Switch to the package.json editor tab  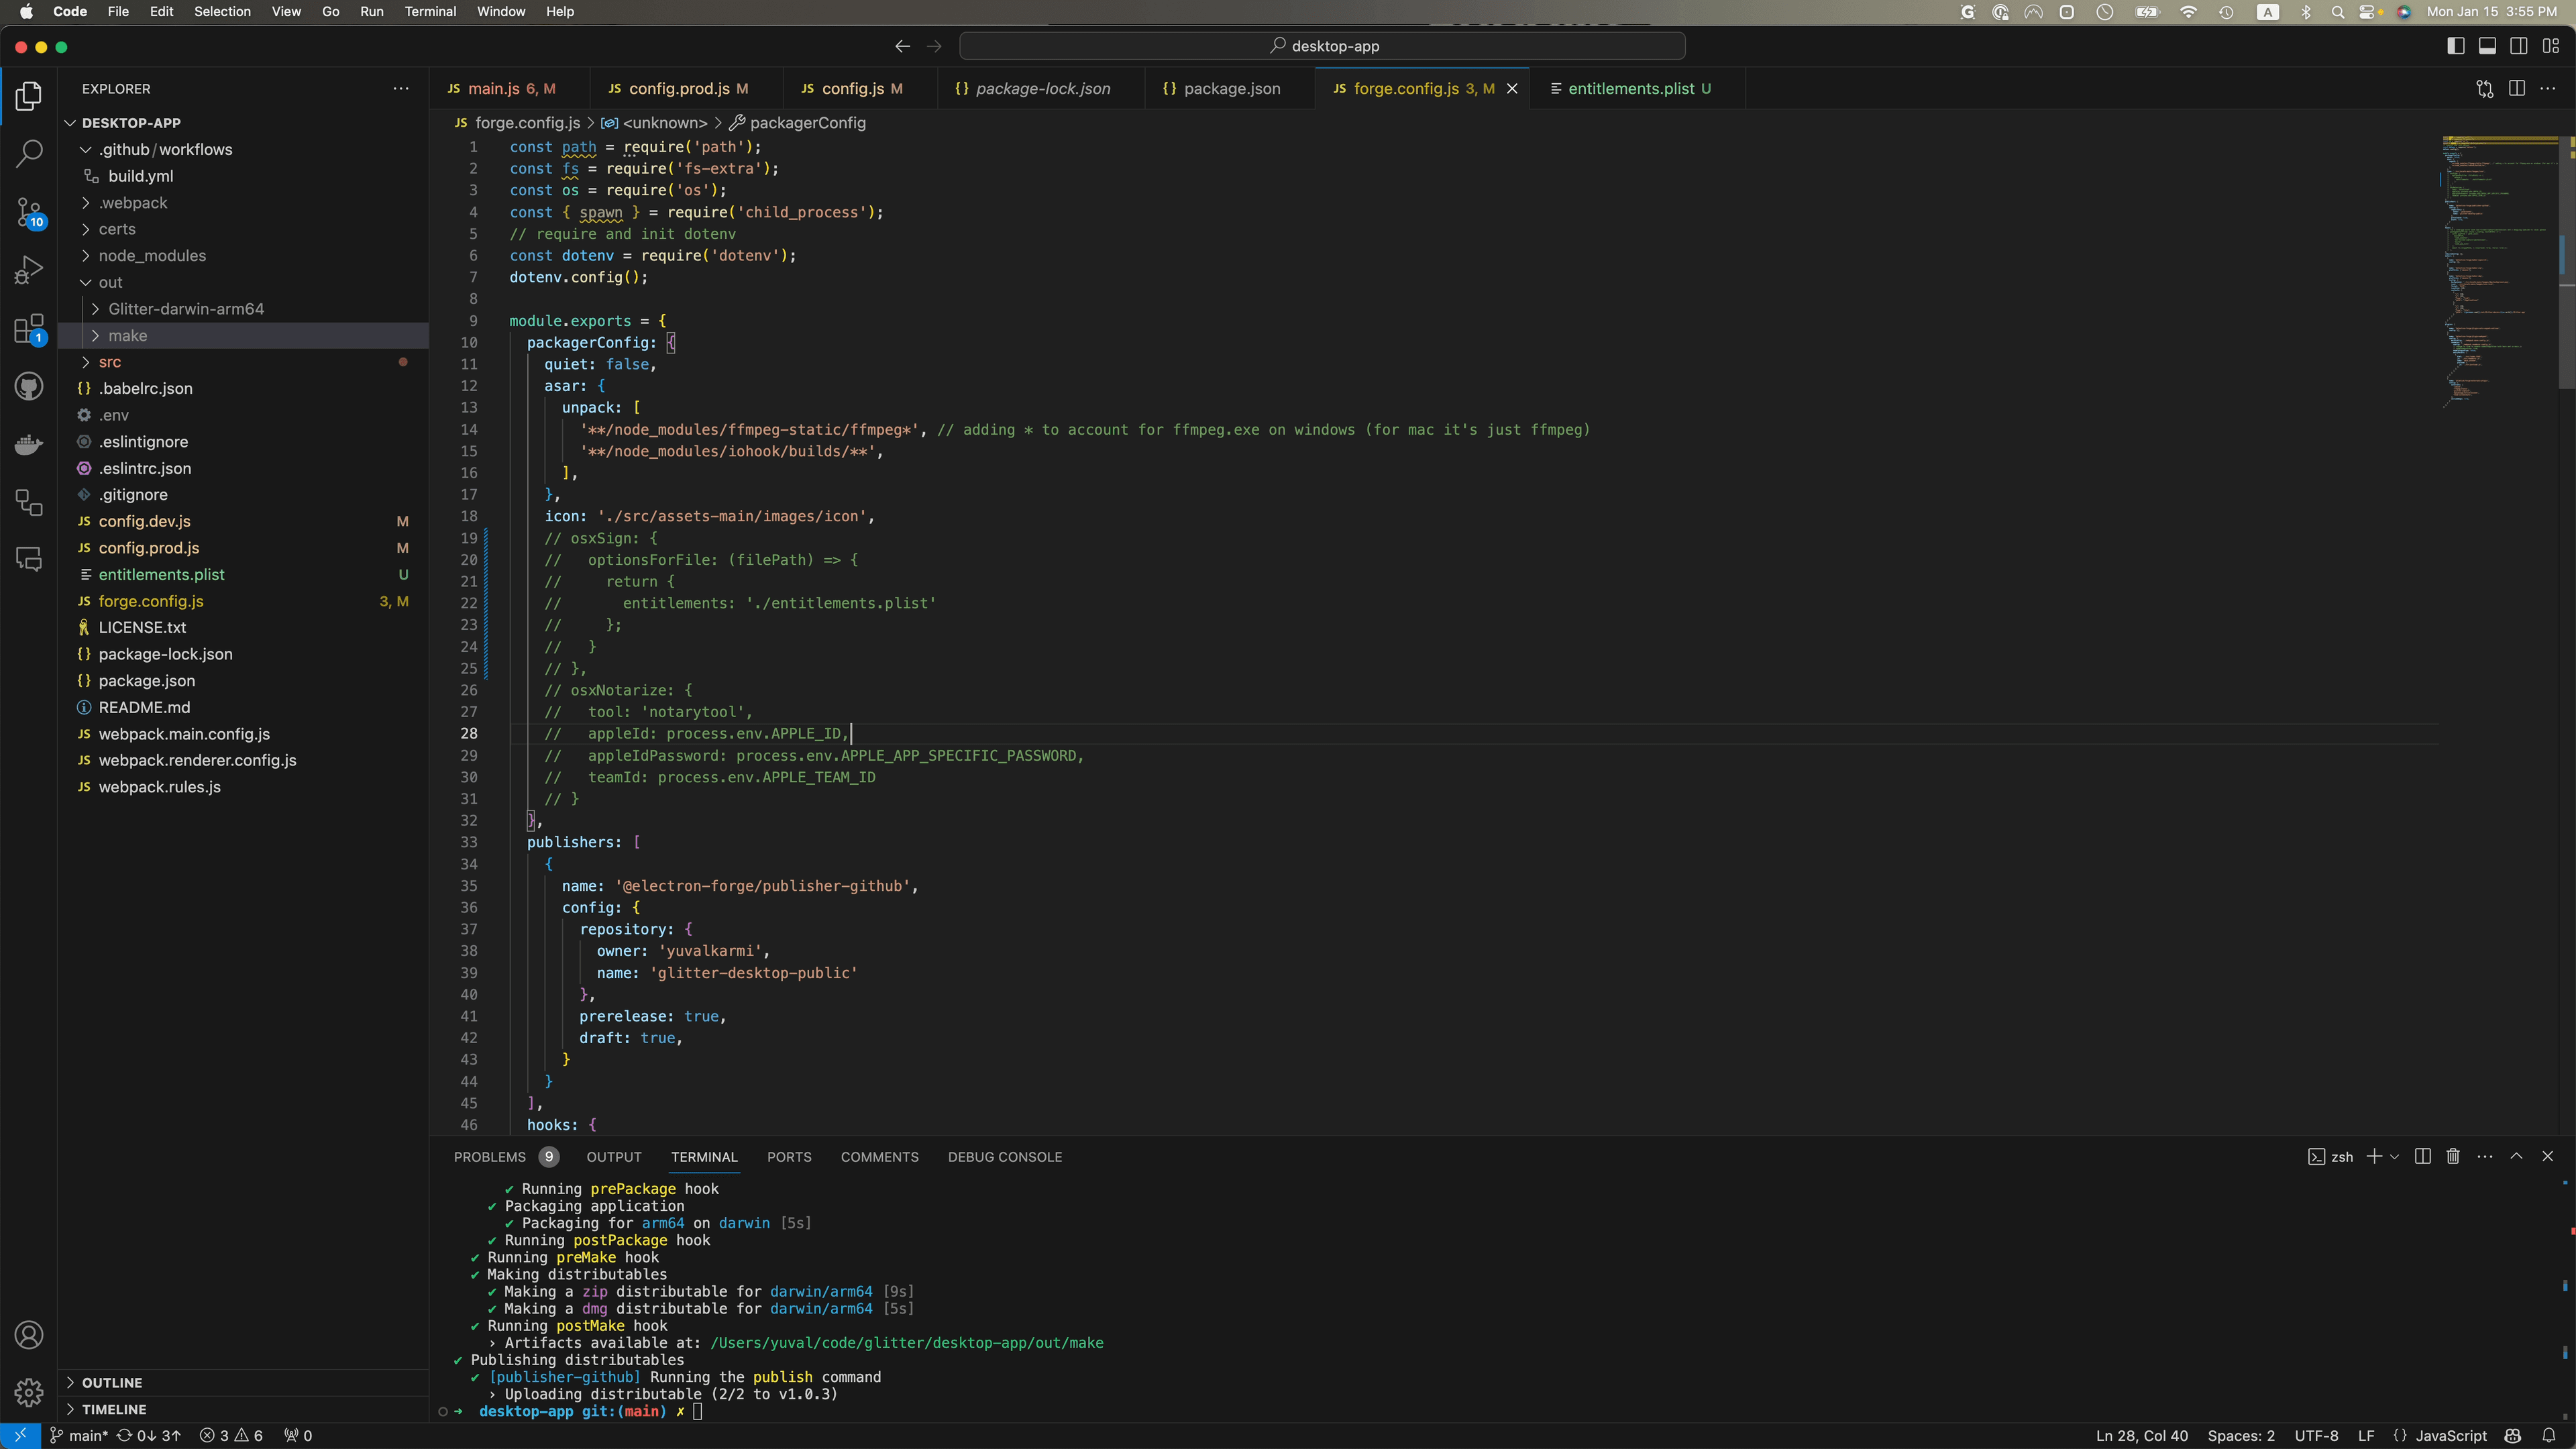pyautogui.click(x=1231, y=88)
